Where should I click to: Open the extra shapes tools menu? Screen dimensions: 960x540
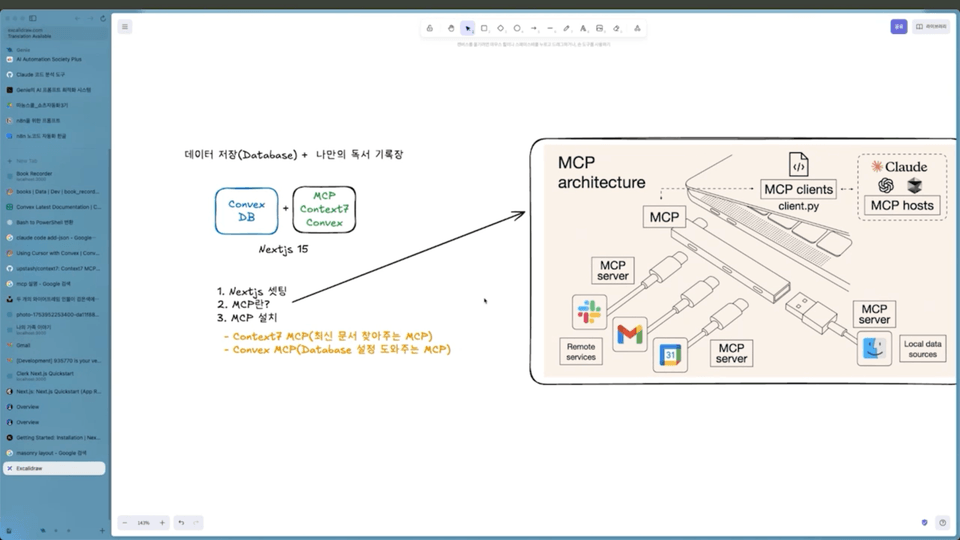click(637, 28)
